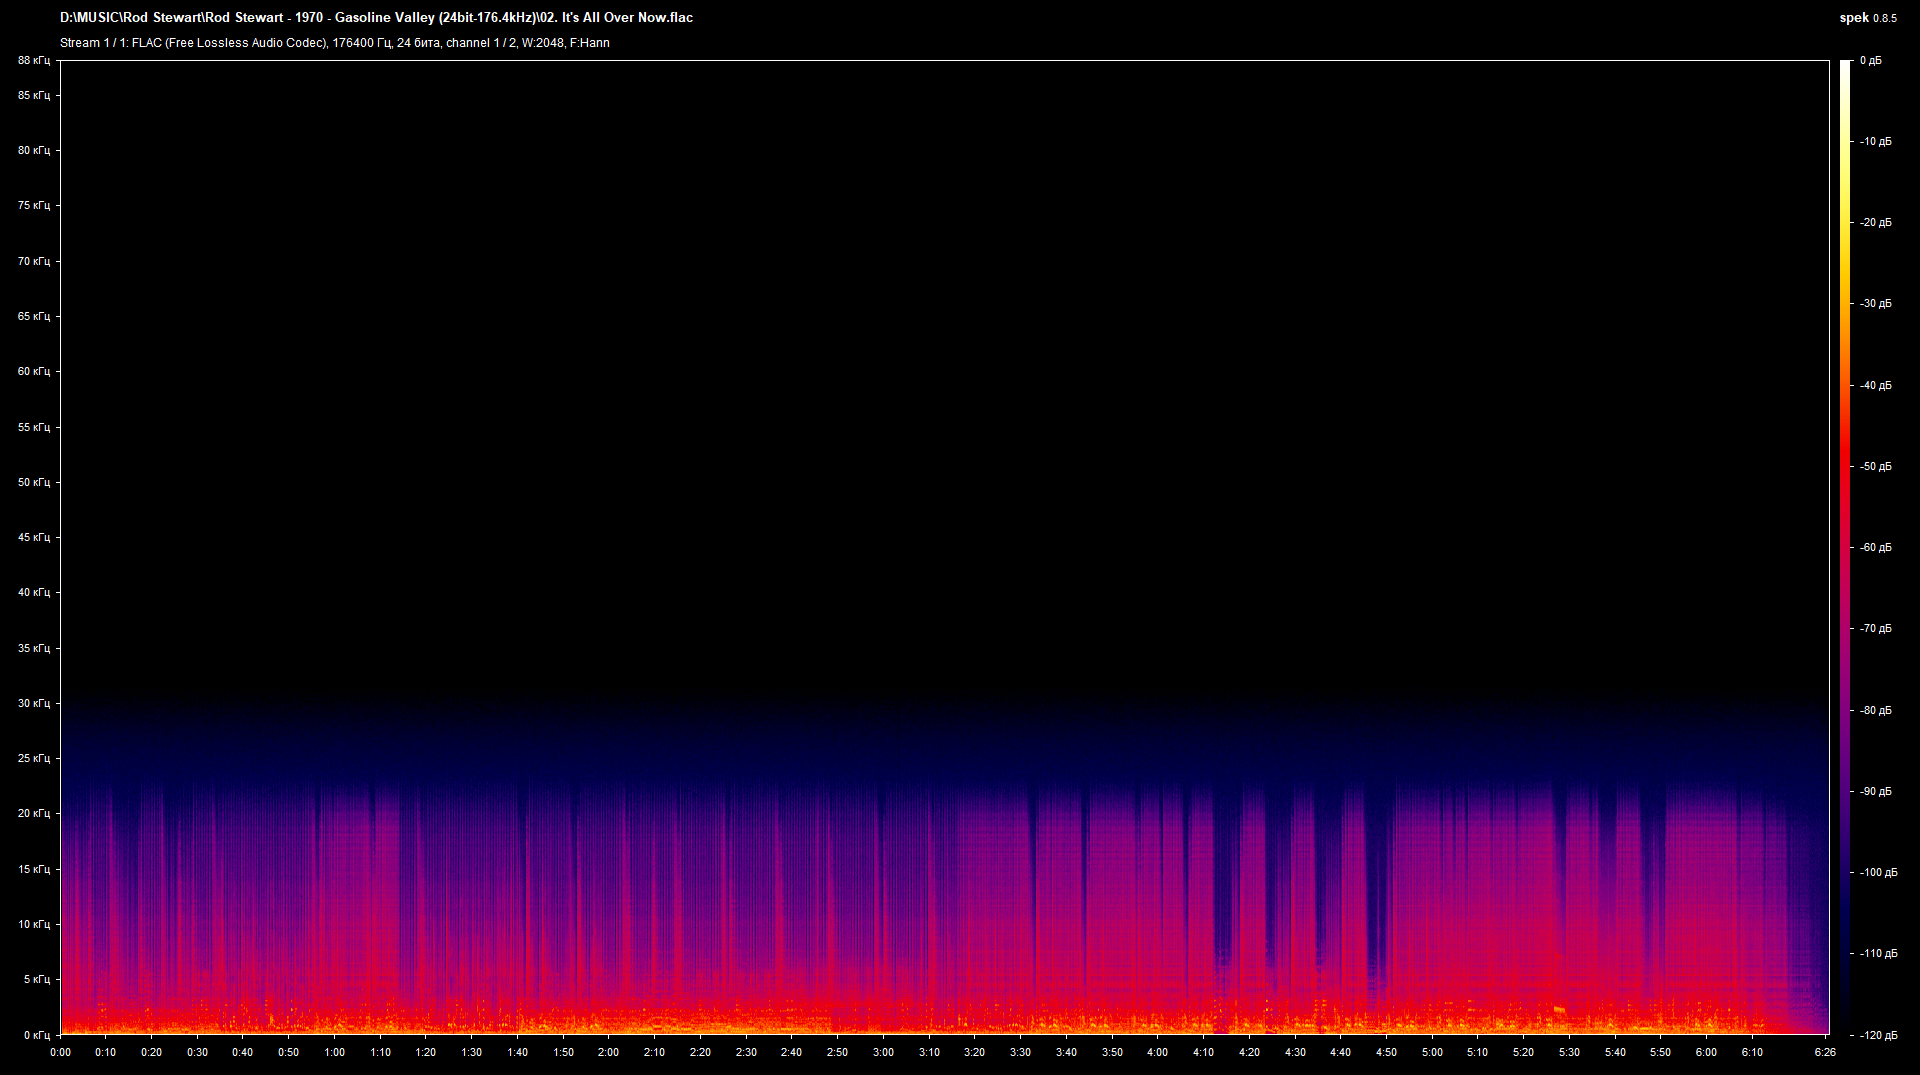Click the 20 кГц frequency axis label

[x=34, y=813]
